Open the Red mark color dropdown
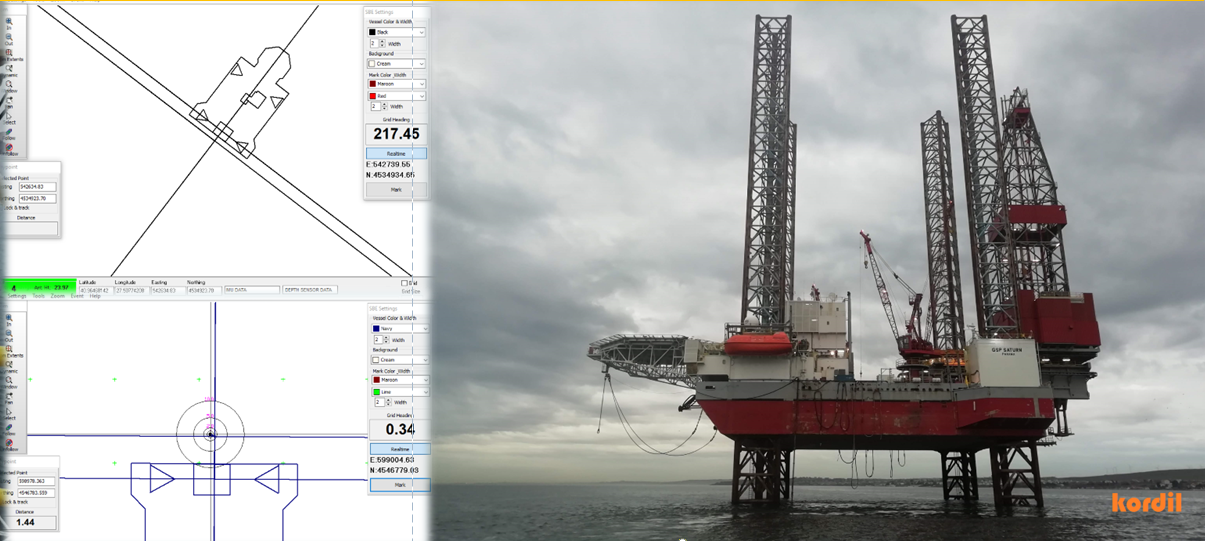The height and width of the screenshot is (541, 1205). (x=397, y=96)
